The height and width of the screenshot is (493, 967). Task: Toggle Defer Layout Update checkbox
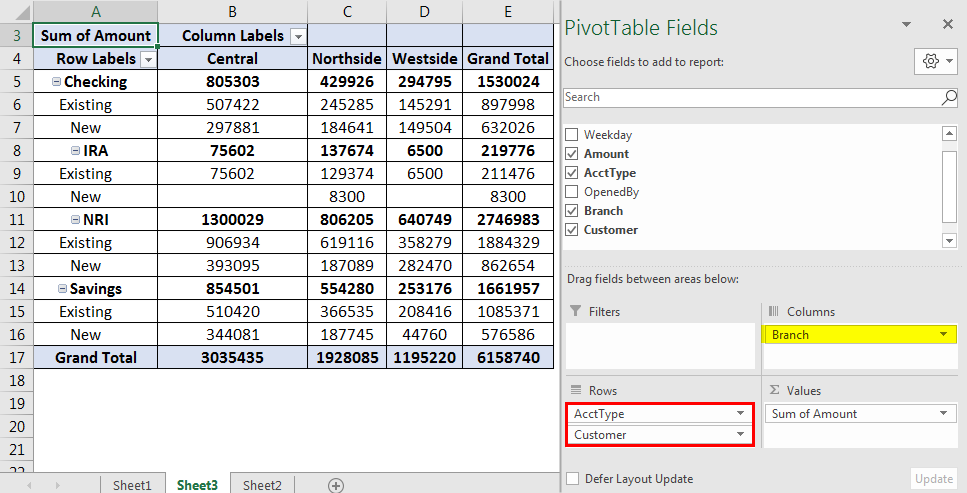pos(572,479)
